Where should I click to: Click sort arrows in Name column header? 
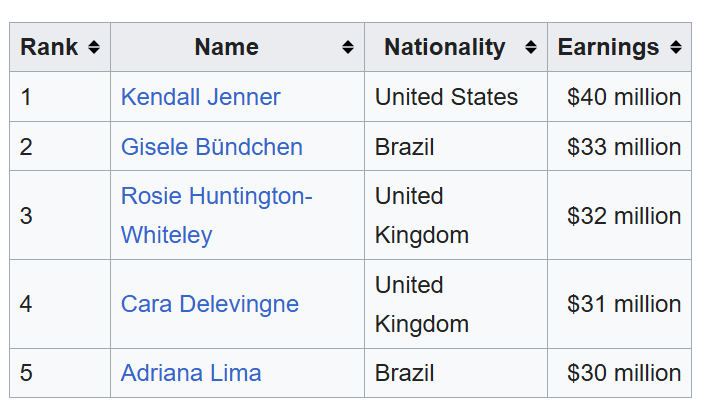point(348,47)
